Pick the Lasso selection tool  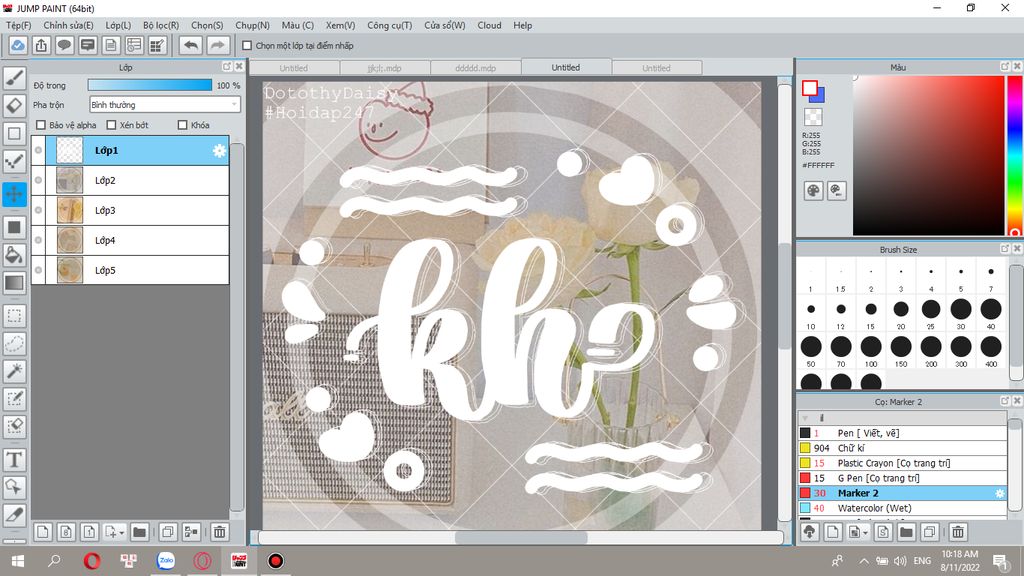click(x=15, y=343)
